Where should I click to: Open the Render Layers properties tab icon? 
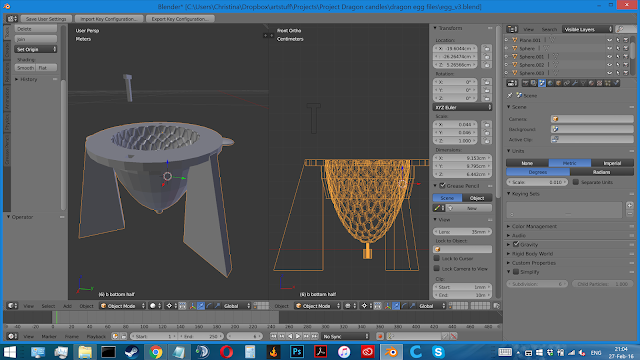tap(533, 83)
